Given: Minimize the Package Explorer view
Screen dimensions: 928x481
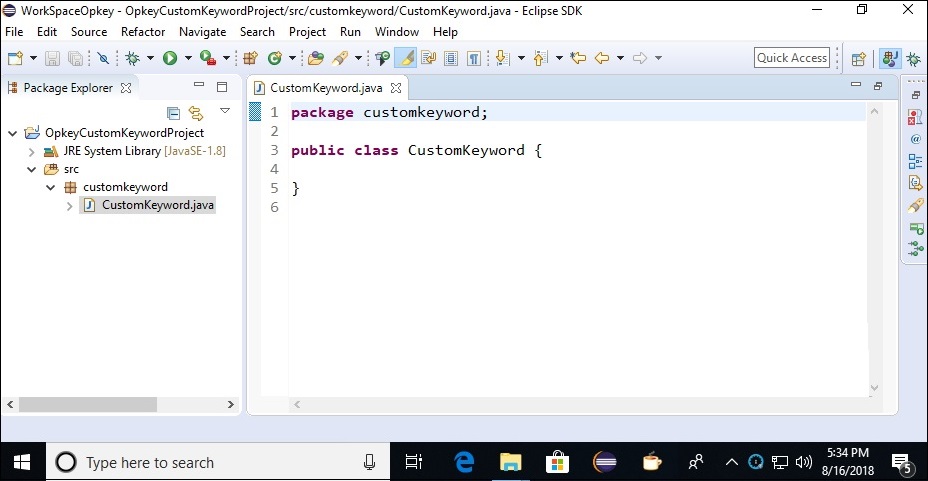Looking at the screenshot, I should [199, 85].
